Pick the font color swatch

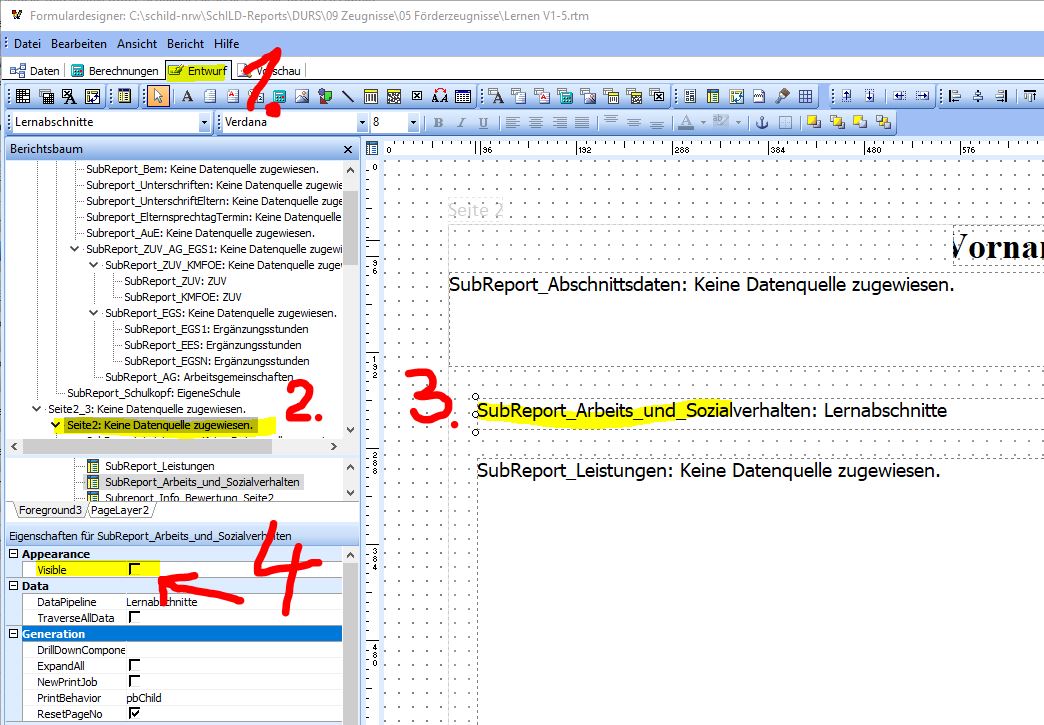click(685, 122)
